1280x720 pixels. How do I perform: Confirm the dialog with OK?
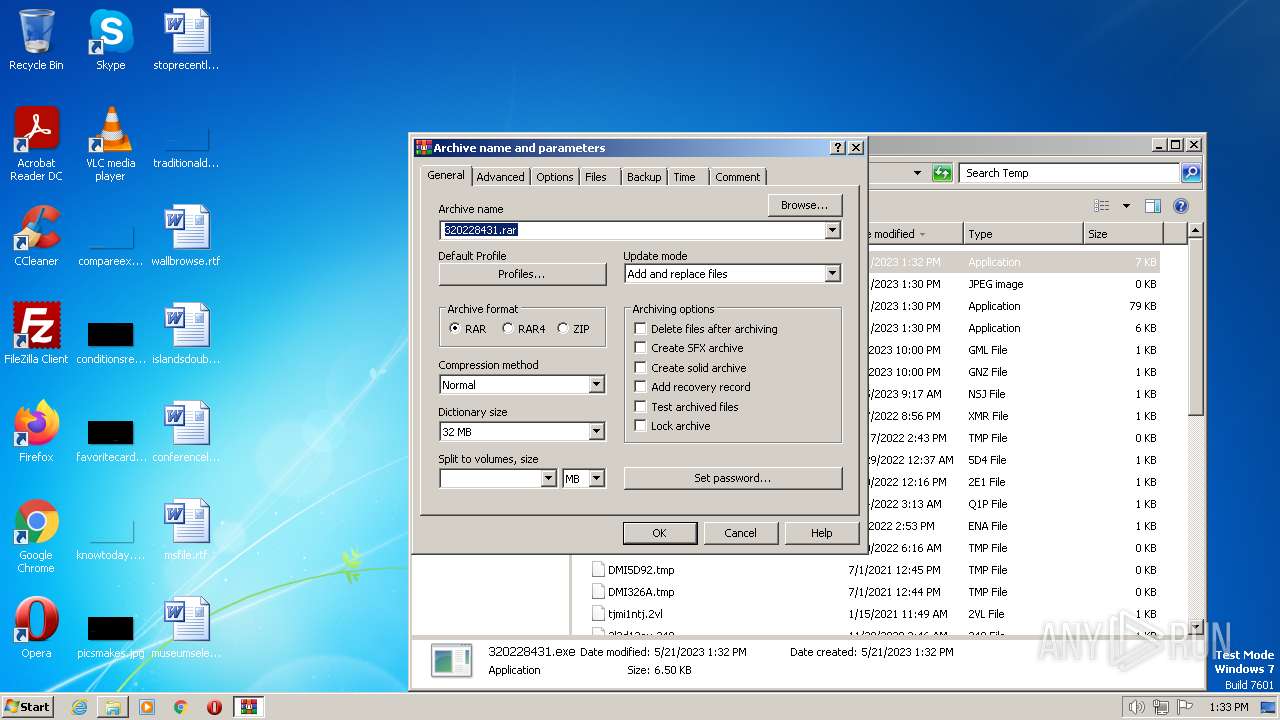[x=659, y=533]
